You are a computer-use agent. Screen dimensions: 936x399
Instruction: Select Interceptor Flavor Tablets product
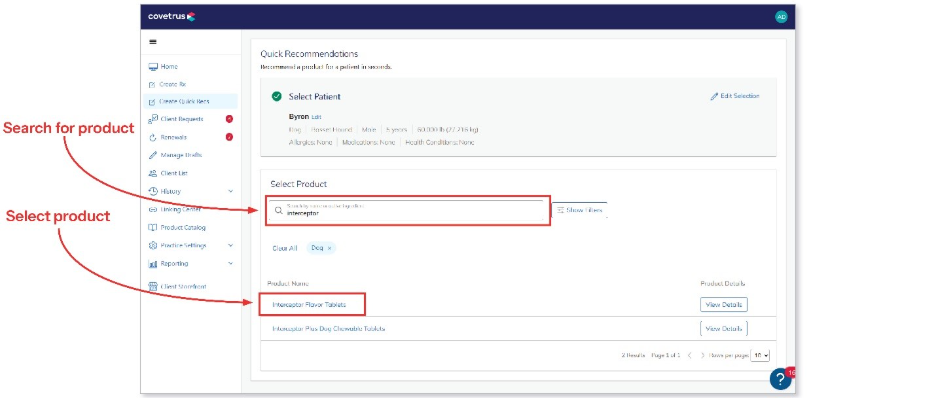click(309, 305)
